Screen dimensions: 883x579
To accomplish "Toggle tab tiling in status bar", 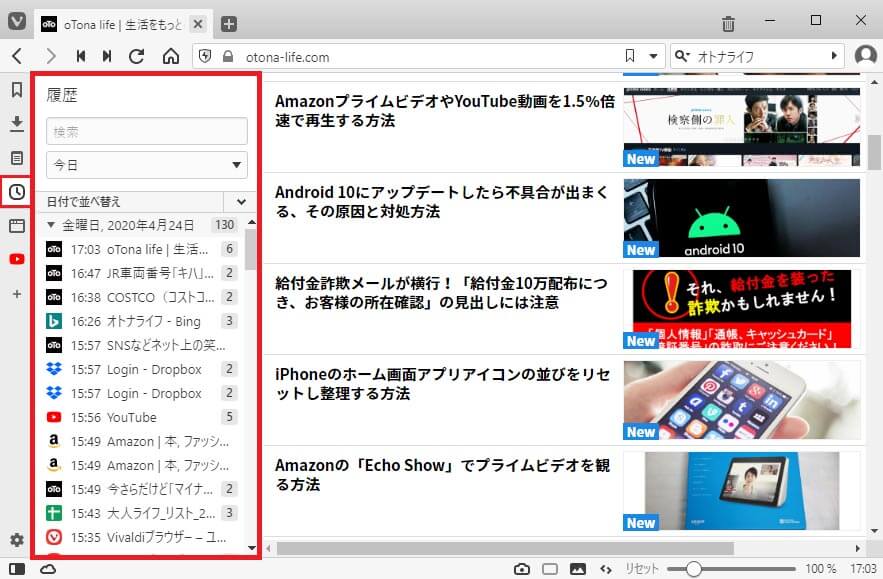I will 550,569.
